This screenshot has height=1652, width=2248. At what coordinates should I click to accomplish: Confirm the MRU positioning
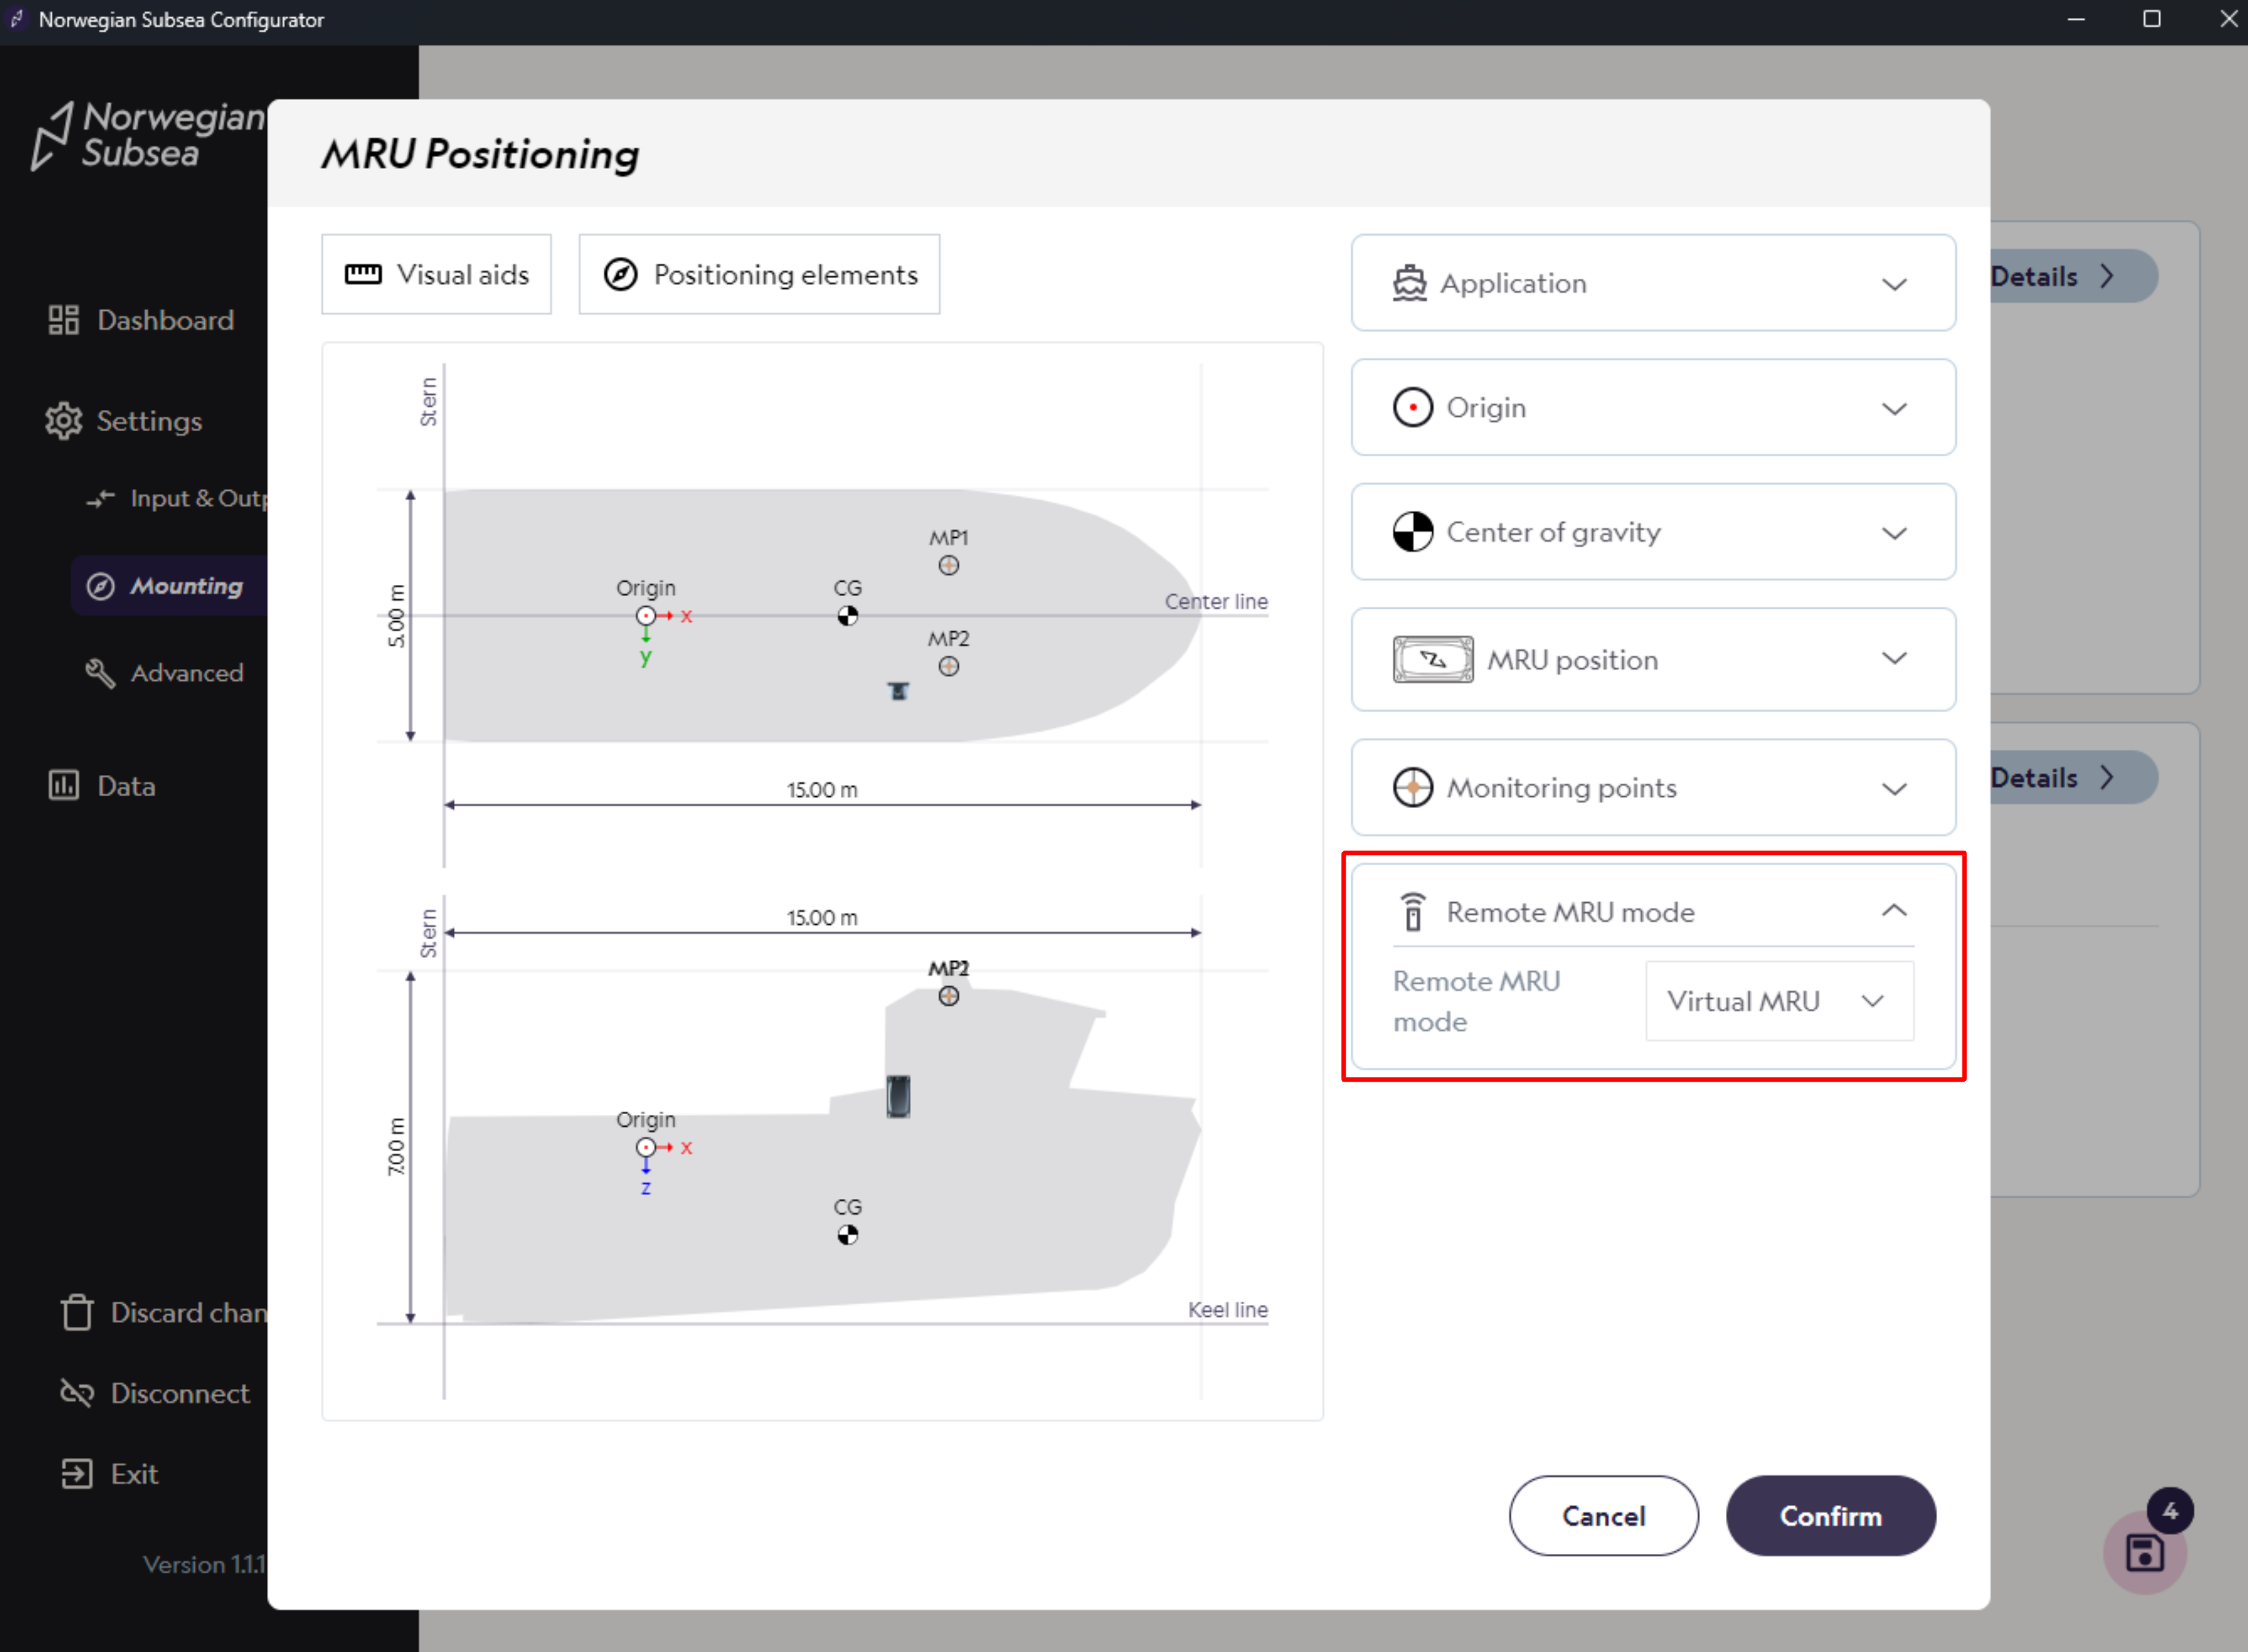(1829, 1516)
